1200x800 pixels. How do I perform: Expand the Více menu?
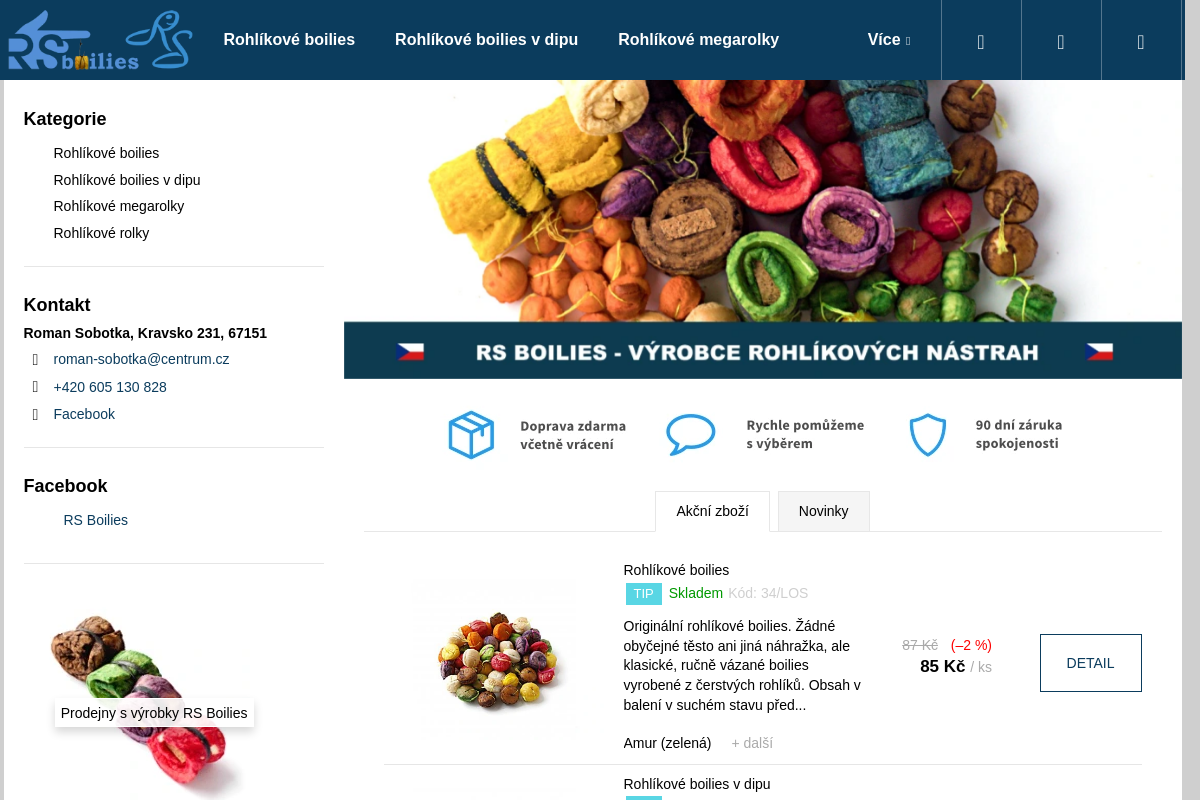[889, 40]
